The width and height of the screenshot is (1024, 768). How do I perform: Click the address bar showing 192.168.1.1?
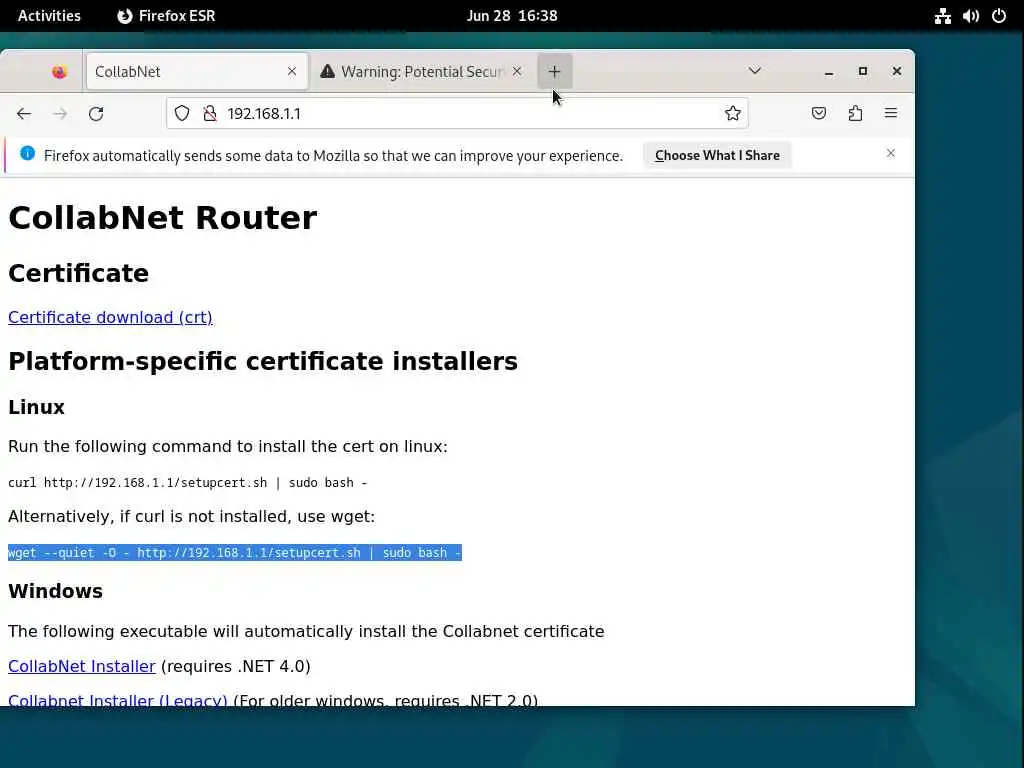coord(457,114)
